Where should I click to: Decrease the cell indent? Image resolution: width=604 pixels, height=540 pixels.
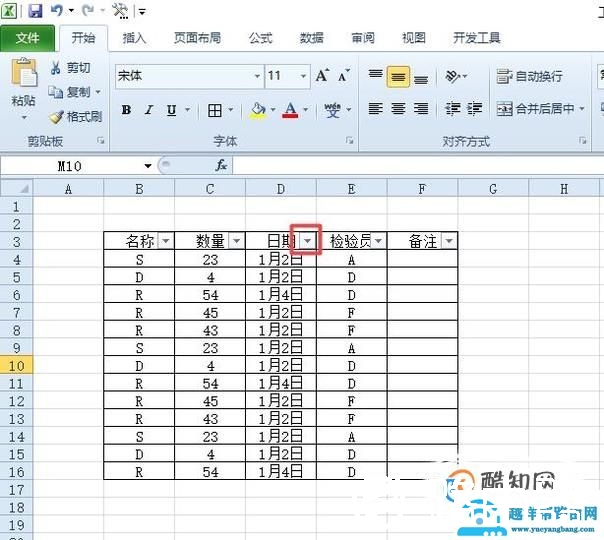point(453,109)
